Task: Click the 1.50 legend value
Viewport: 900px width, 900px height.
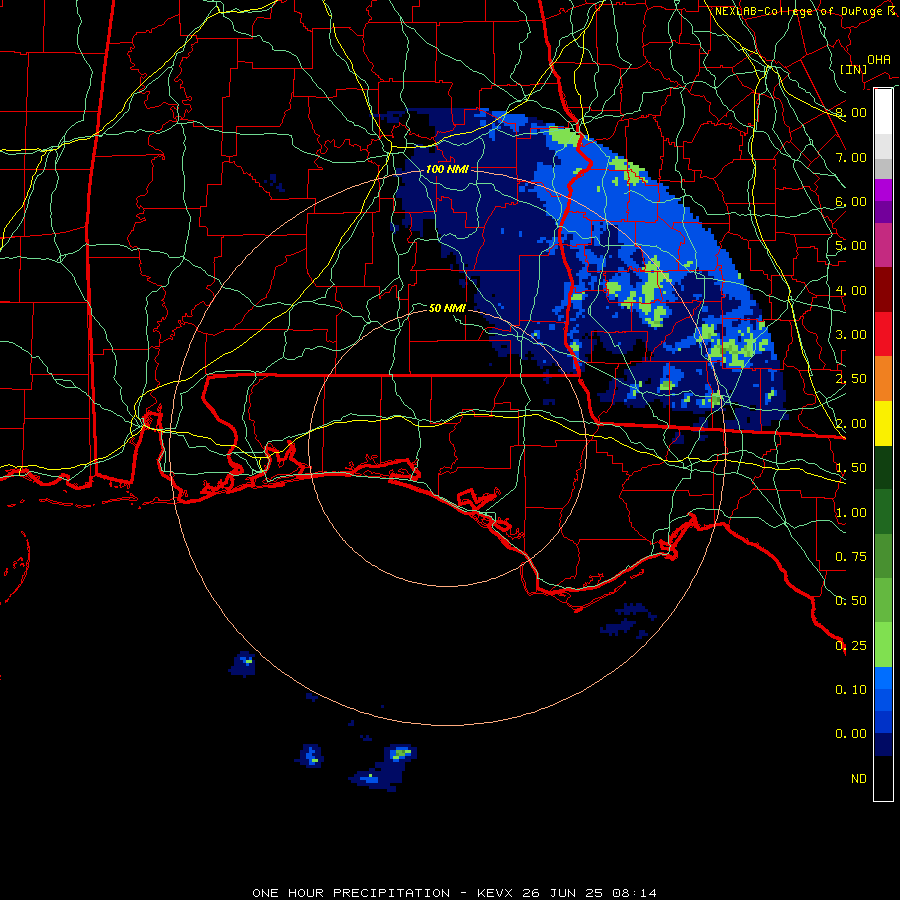Action: (851, 468)
